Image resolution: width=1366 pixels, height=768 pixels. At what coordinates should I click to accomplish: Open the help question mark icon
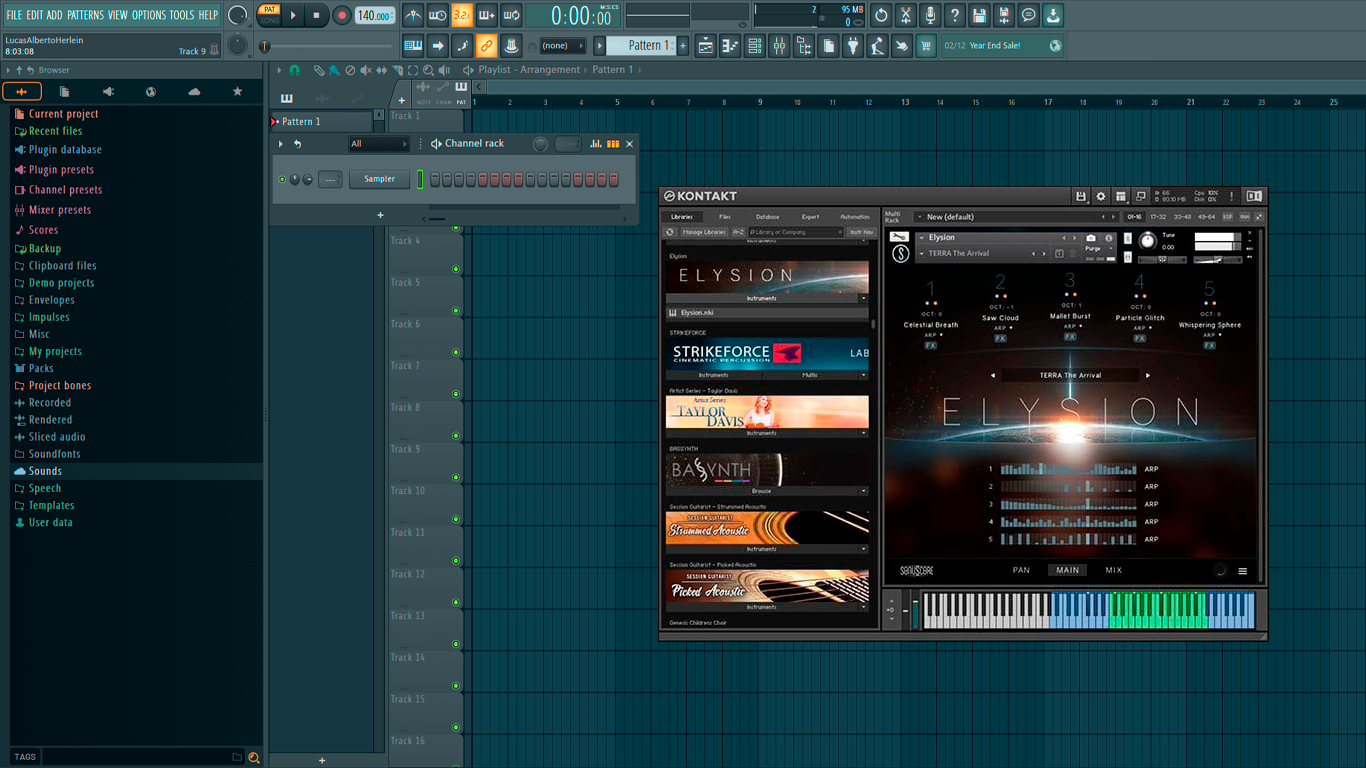point(955,15)
